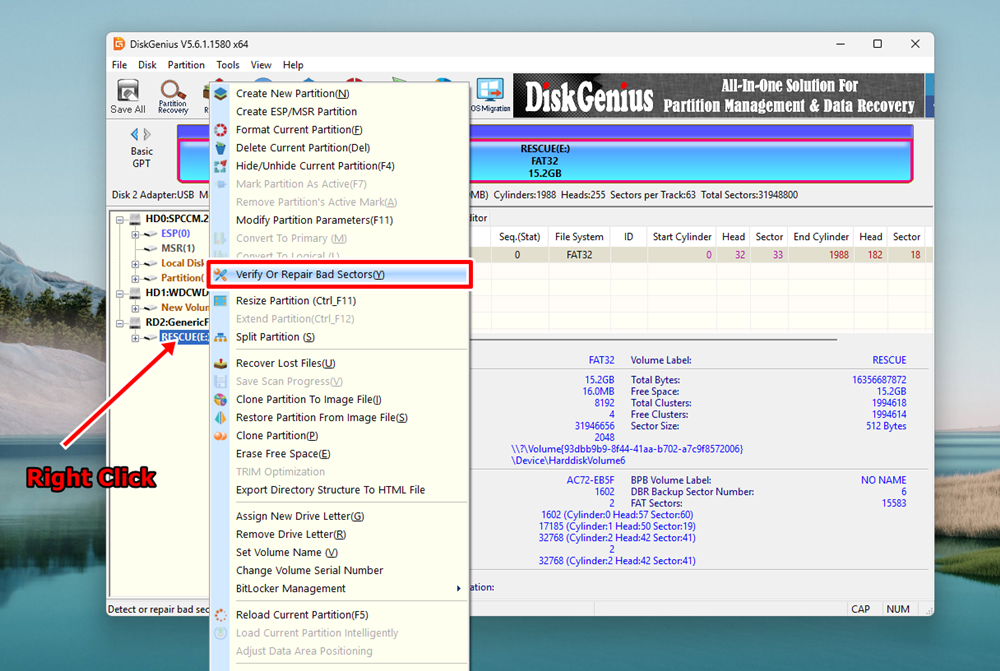Click the NUM indicator in the status bar
The image size is (1000, 671).
point(898,609)
